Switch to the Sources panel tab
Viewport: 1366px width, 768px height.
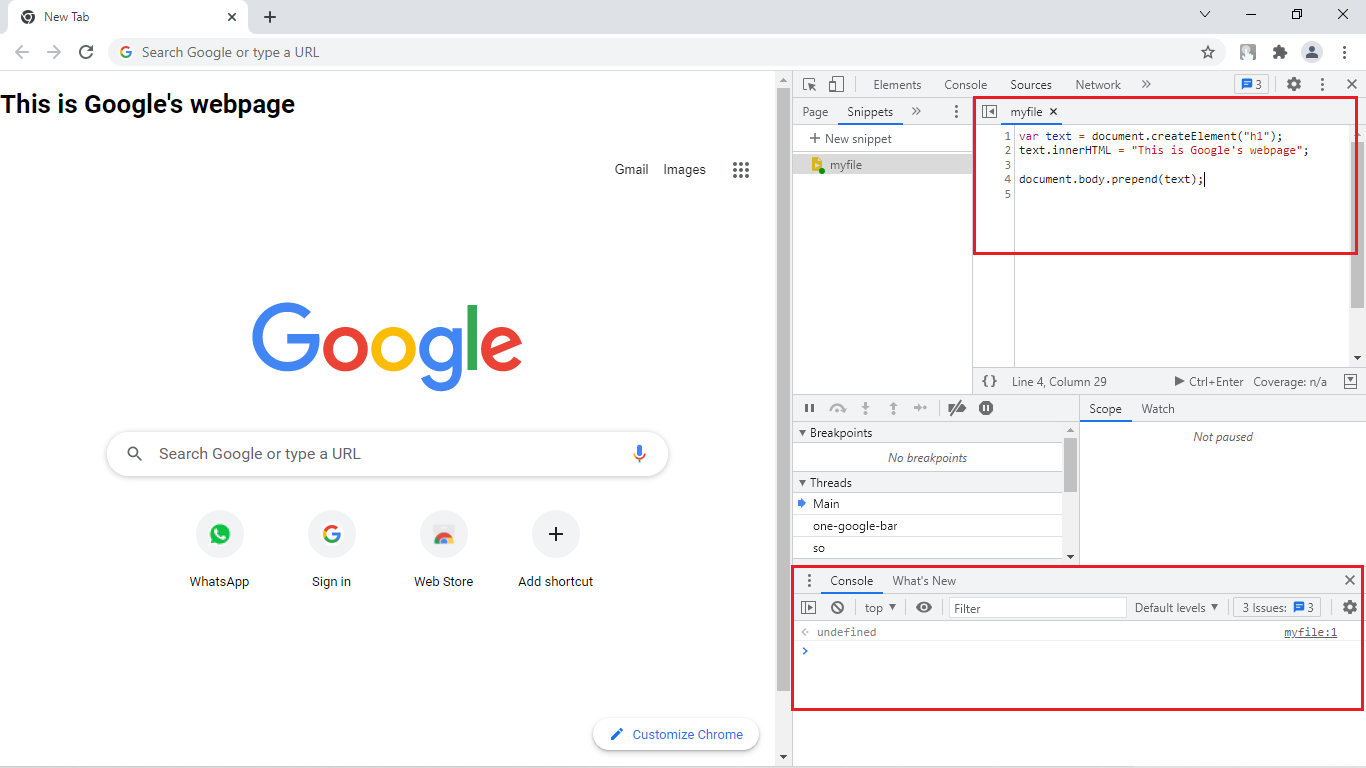(1030, 85)
